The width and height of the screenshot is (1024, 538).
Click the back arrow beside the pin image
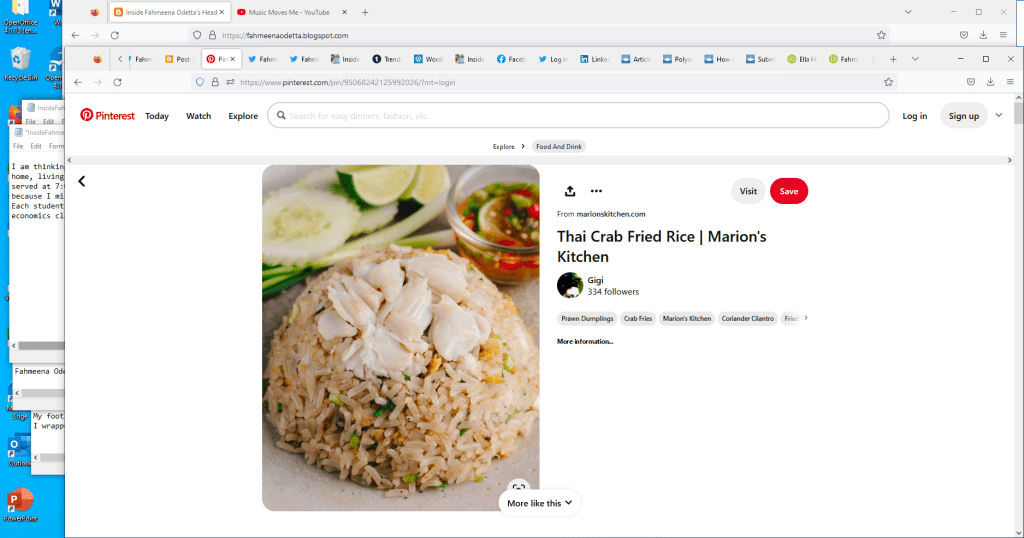82,182
